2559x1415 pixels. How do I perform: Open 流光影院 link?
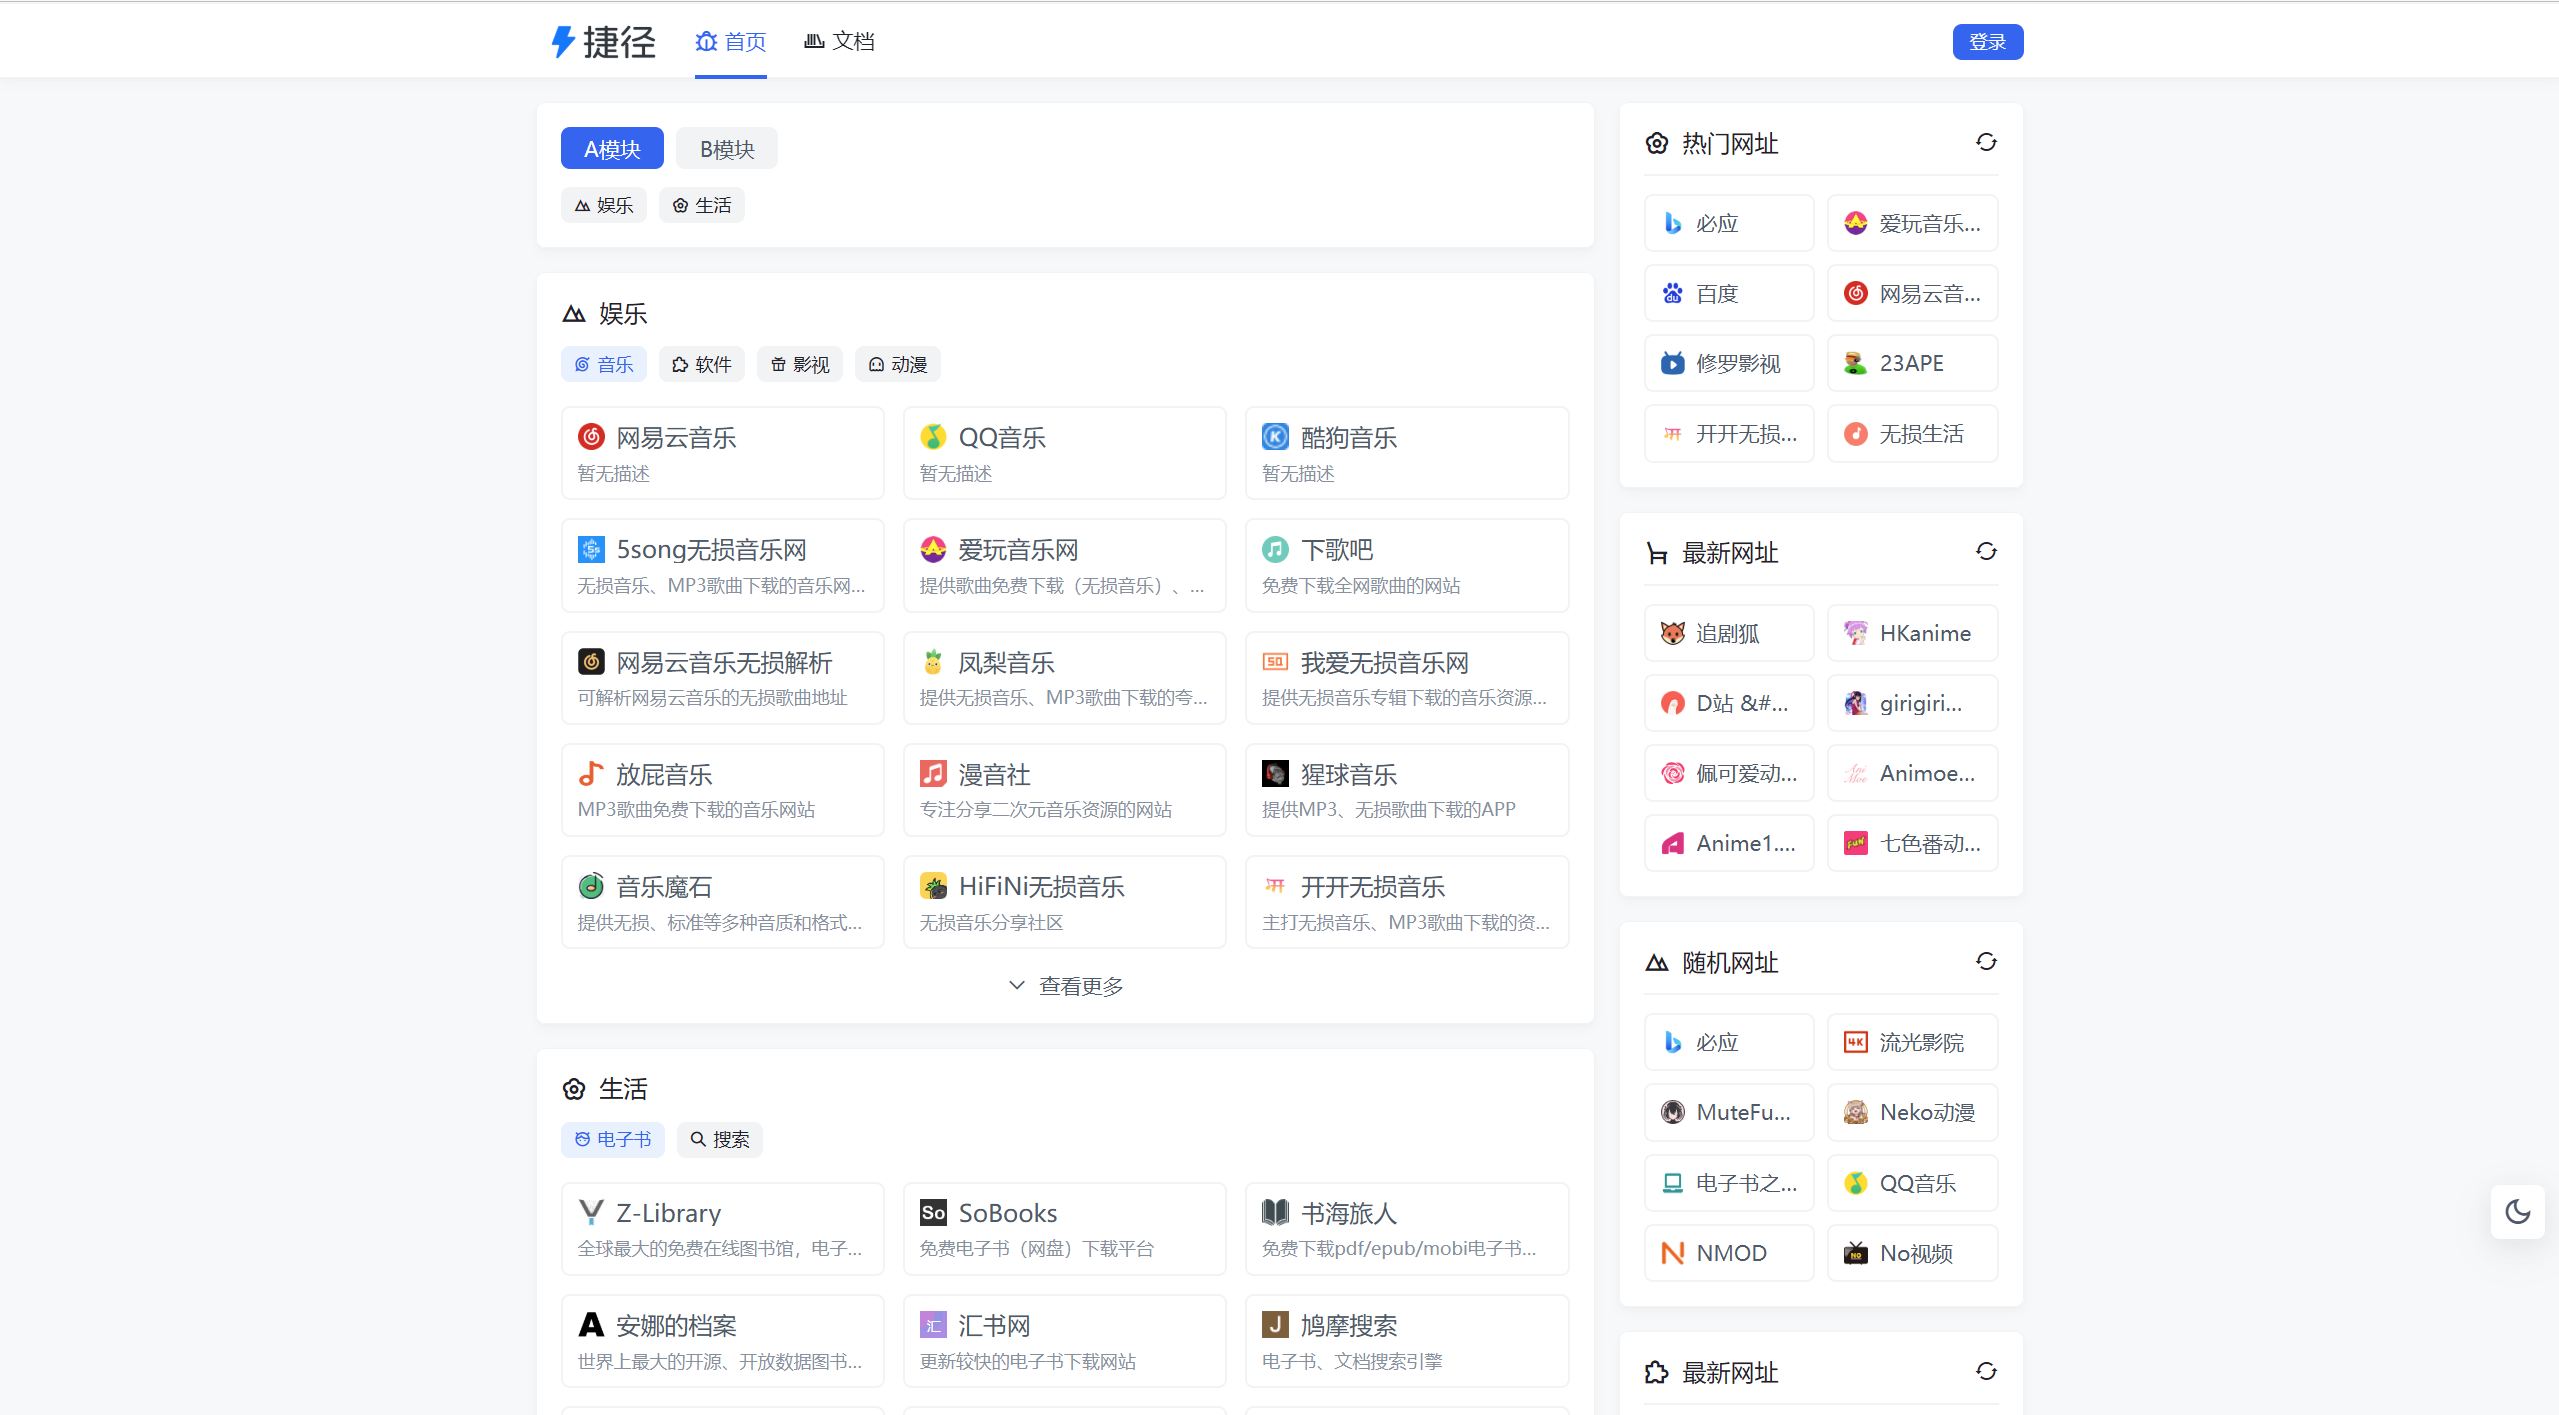1913,1042
